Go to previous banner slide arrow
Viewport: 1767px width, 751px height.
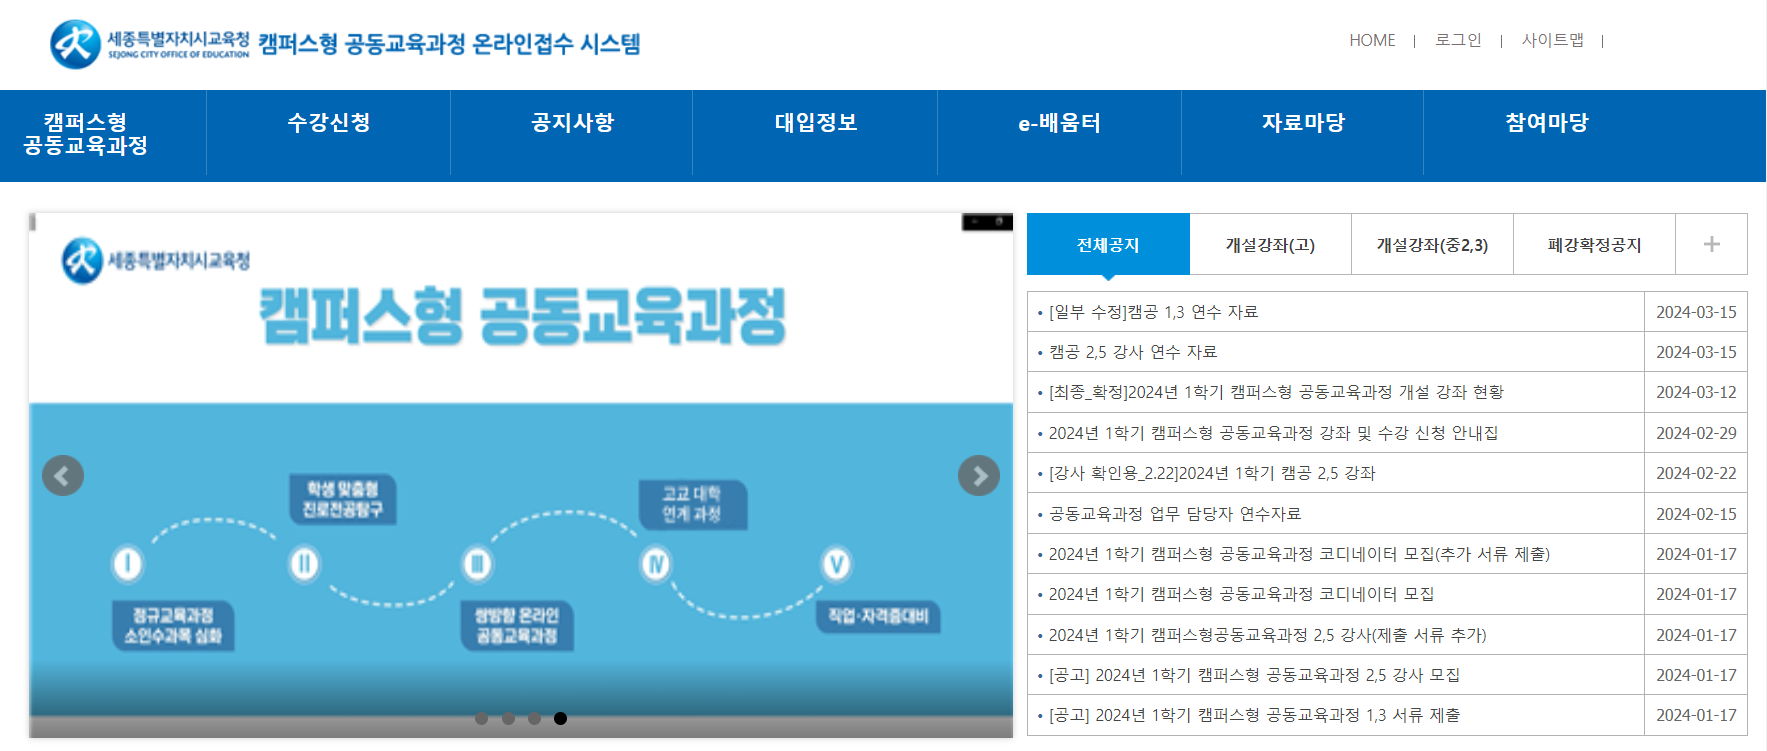point(63,475)
